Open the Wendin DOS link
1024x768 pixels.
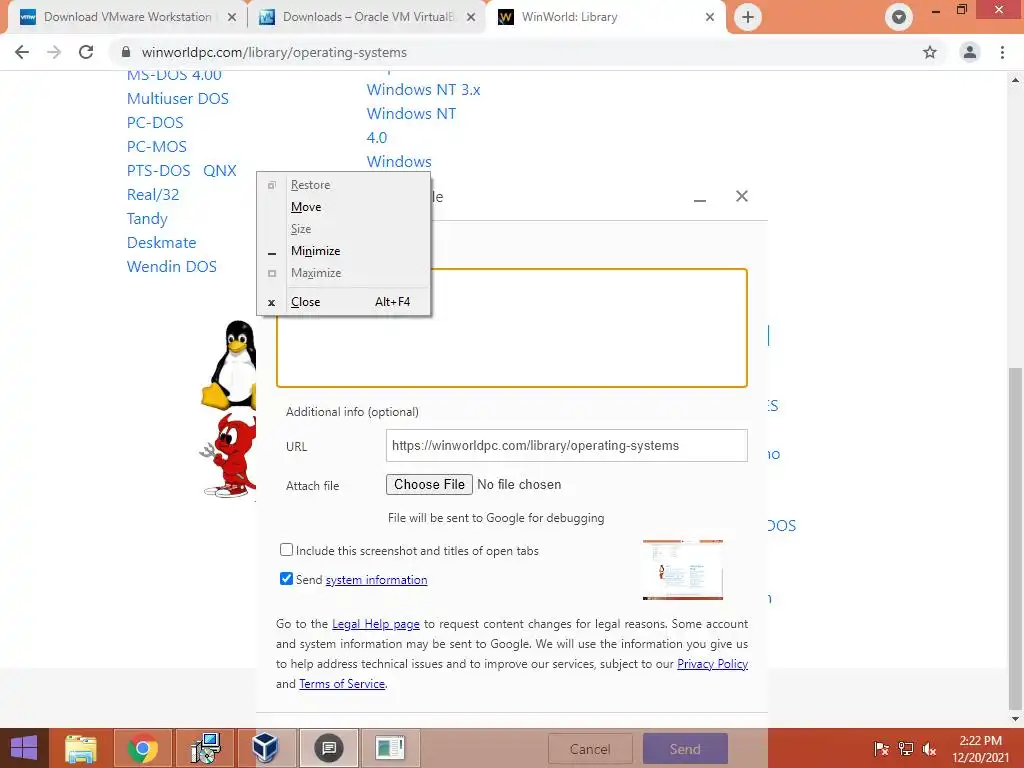pyautogui.click(x=172, y=266)
